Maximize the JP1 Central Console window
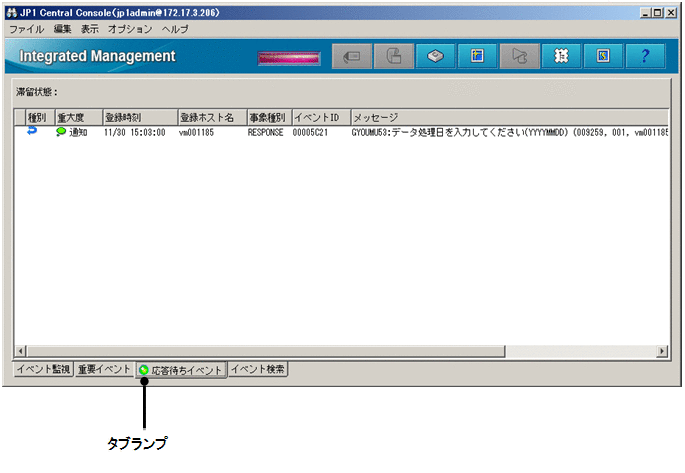685x473 pixels. point(657,13)
